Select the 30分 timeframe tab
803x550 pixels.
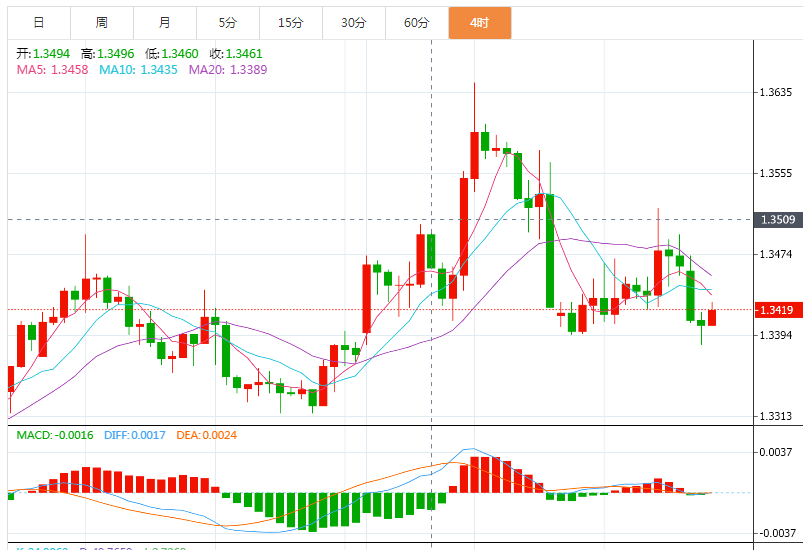click(354, 23)
